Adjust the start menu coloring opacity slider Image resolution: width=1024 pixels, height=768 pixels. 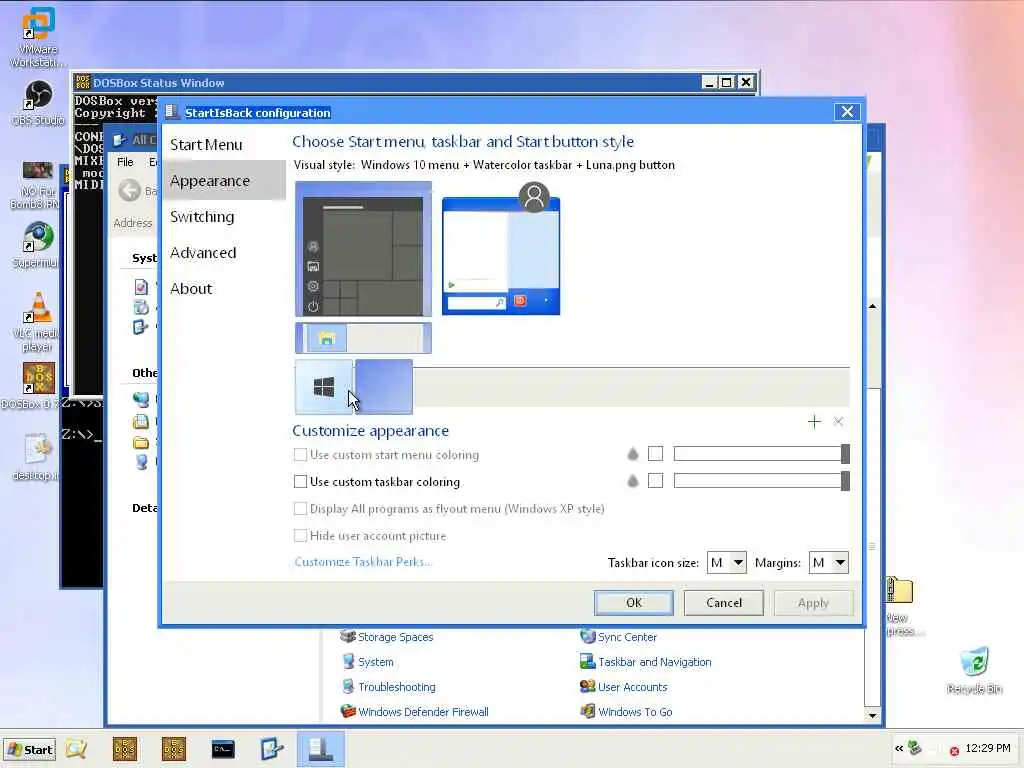(x=761, y=454)
